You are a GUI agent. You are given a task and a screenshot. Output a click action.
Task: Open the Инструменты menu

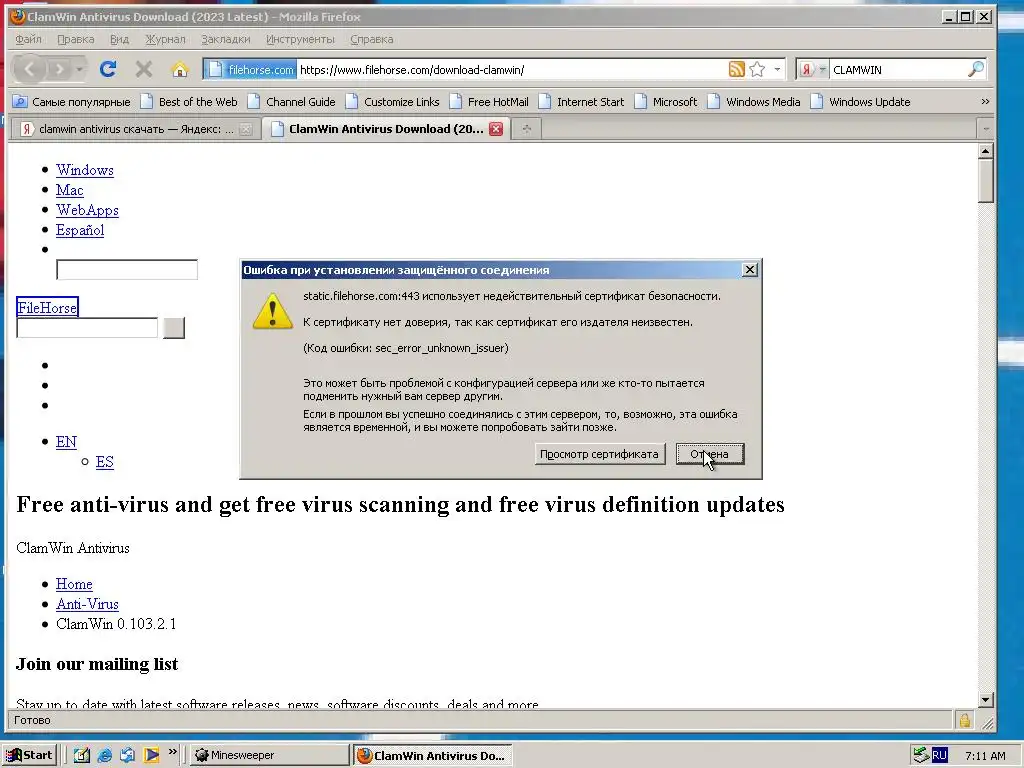pos(300,39)
